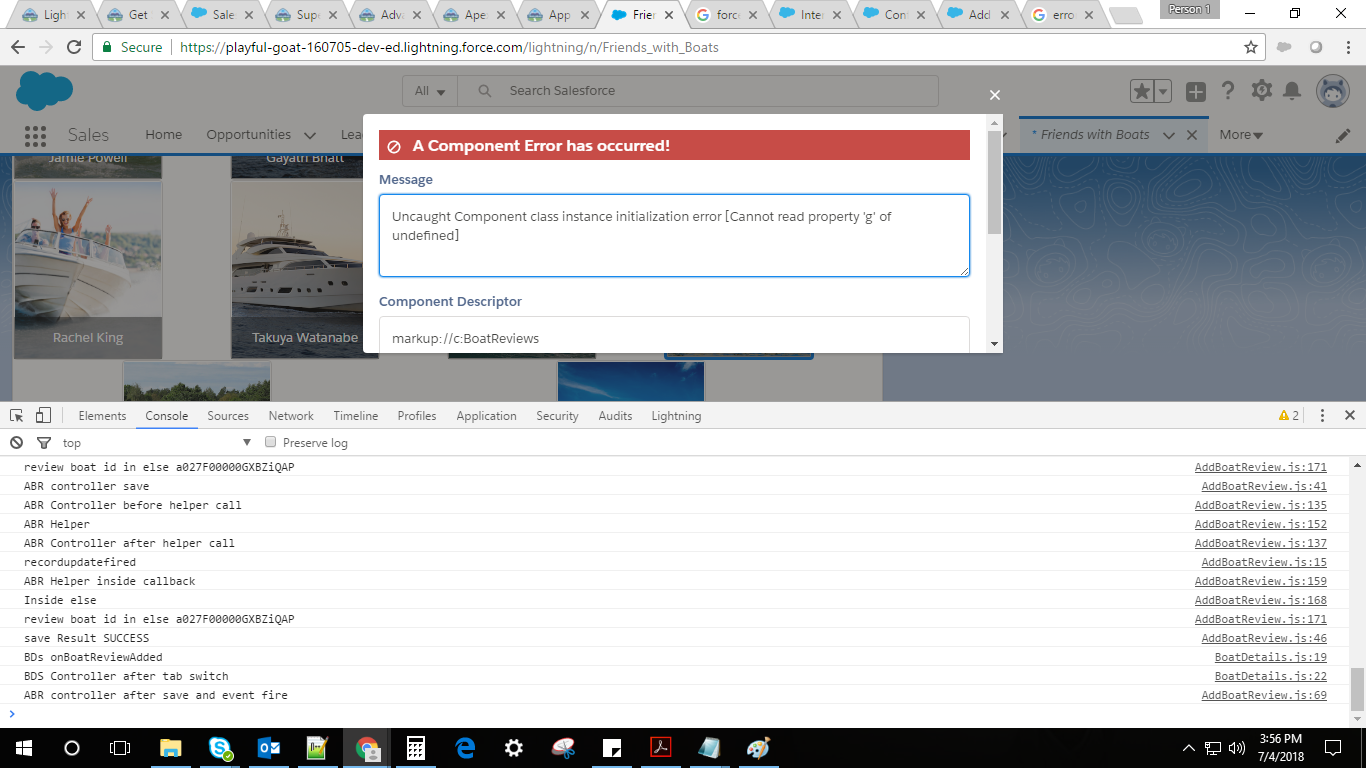Open the DevTools Profiles tab
The width and height of the screenshot is (1366, 768).
(417, 415)
